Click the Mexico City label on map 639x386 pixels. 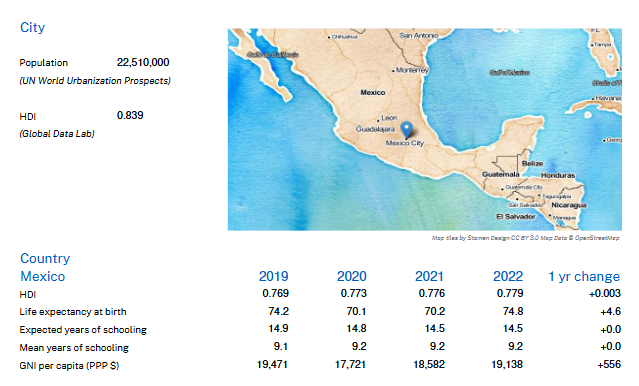405,143
